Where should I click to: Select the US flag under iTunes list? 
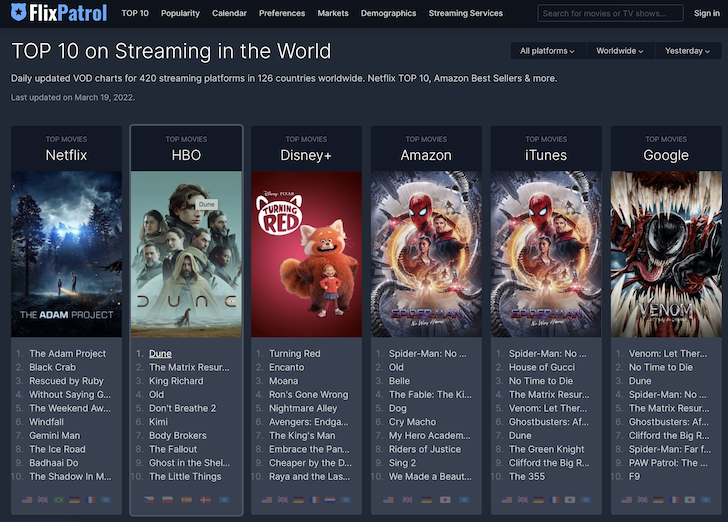coord(507,500)
